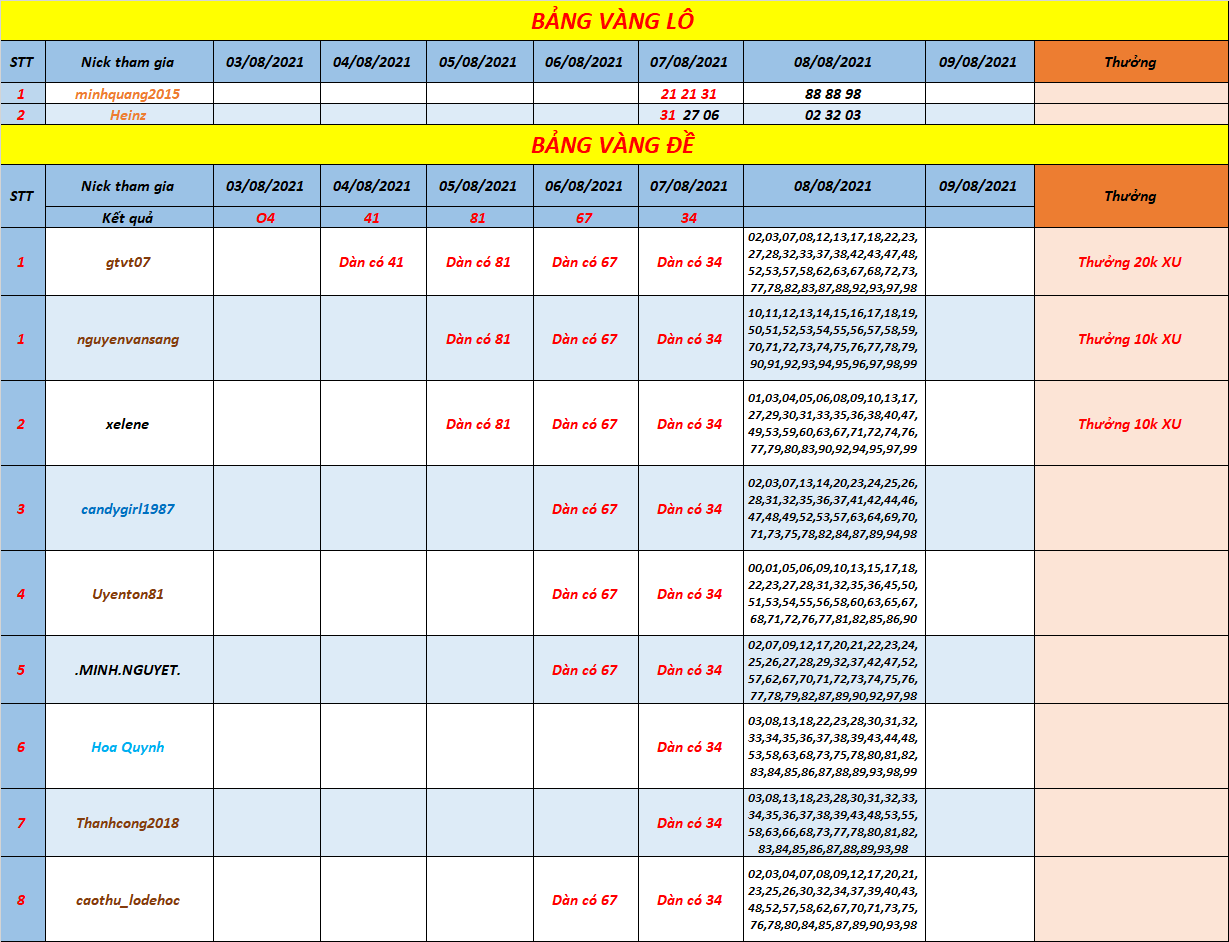Open the gtvt07 player name
1229x942 pixels.
128,262
